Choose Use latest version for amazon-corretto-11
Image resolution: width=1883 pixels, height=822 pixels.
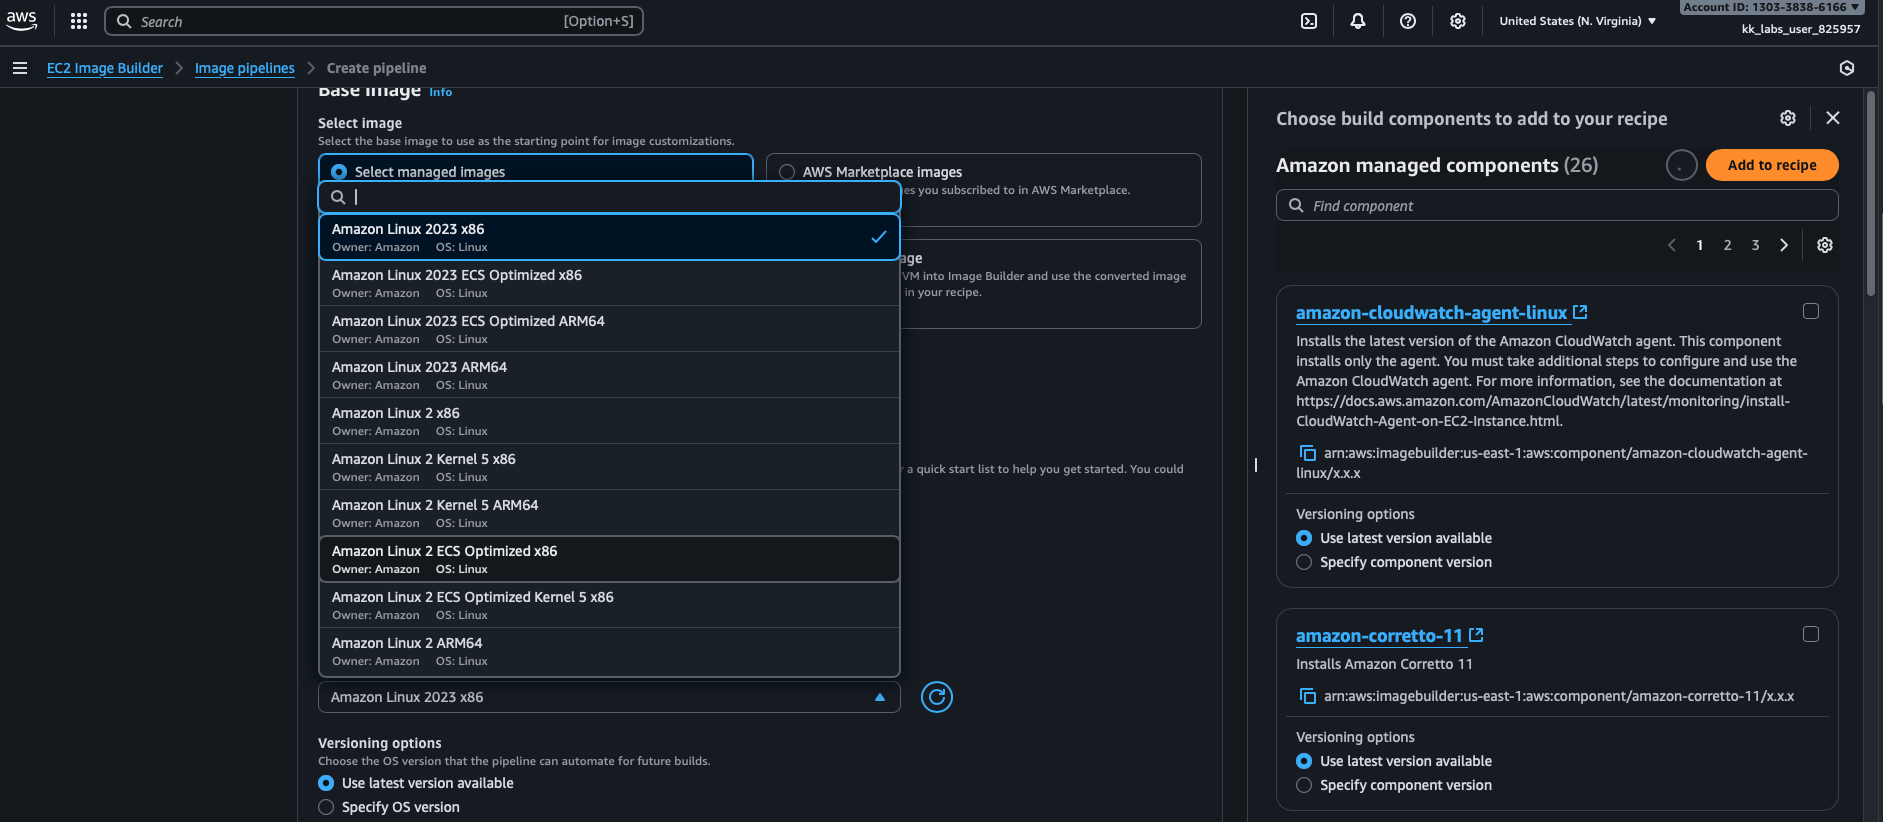coord(1304,761)
